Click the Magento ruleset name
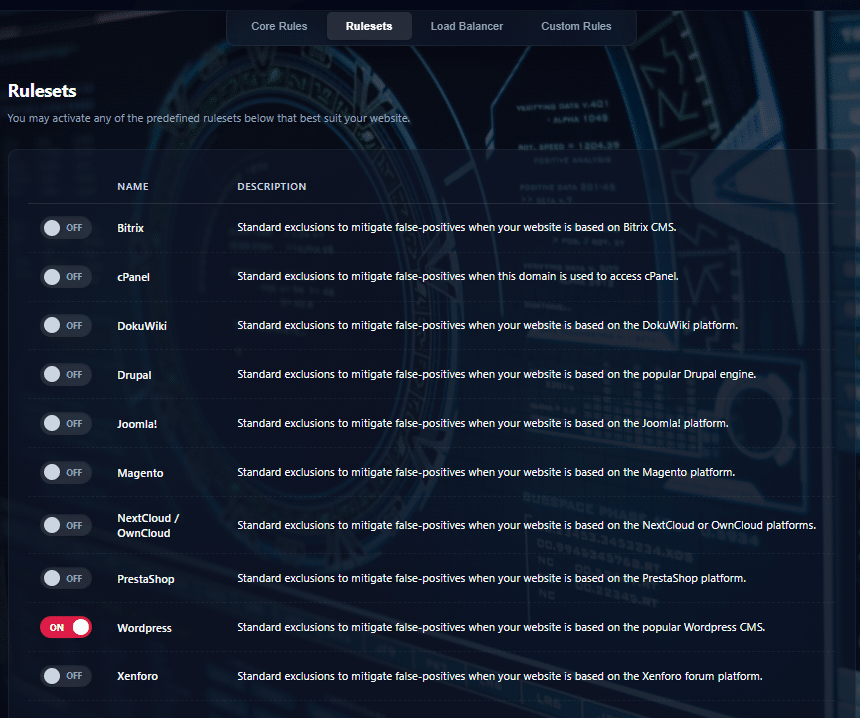The height and width of the screenshot is (718, 860). coord(140,473)
